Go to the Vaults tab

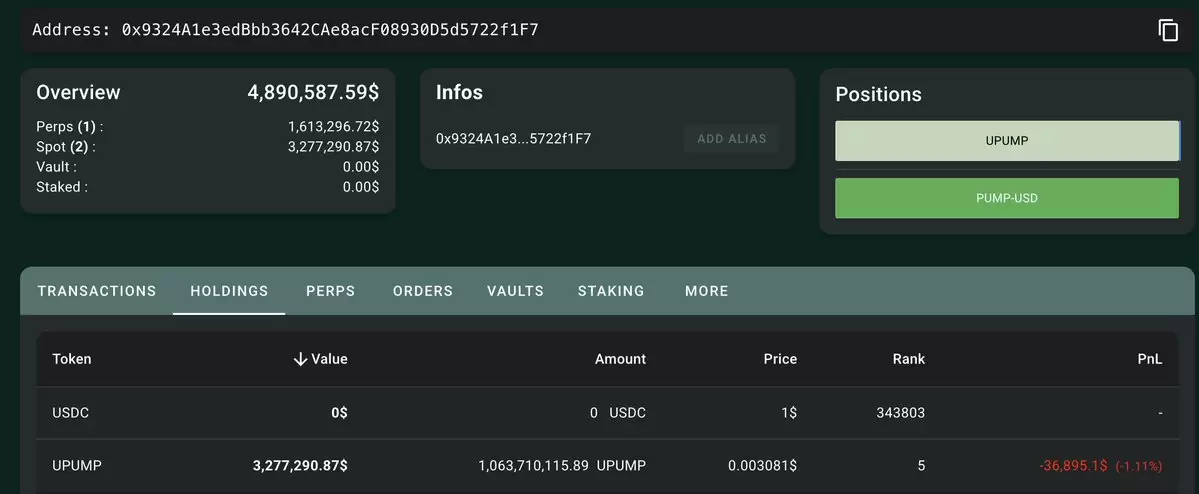[x=515, y=291]
